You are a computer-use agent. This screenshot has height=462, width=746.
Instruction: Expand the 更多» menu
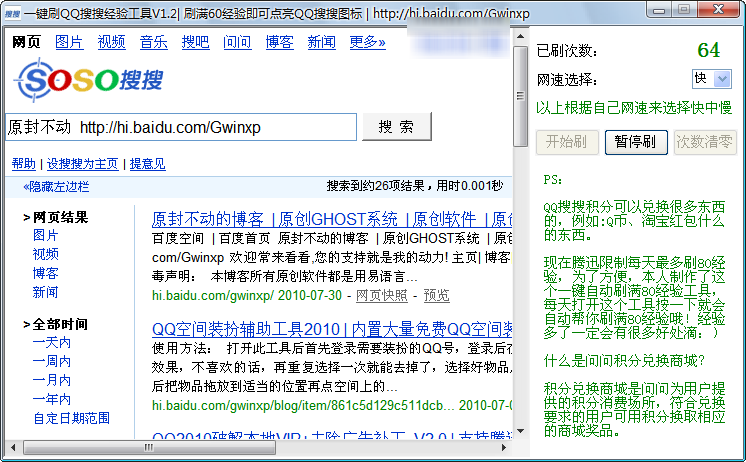click(x=367, y=42)
